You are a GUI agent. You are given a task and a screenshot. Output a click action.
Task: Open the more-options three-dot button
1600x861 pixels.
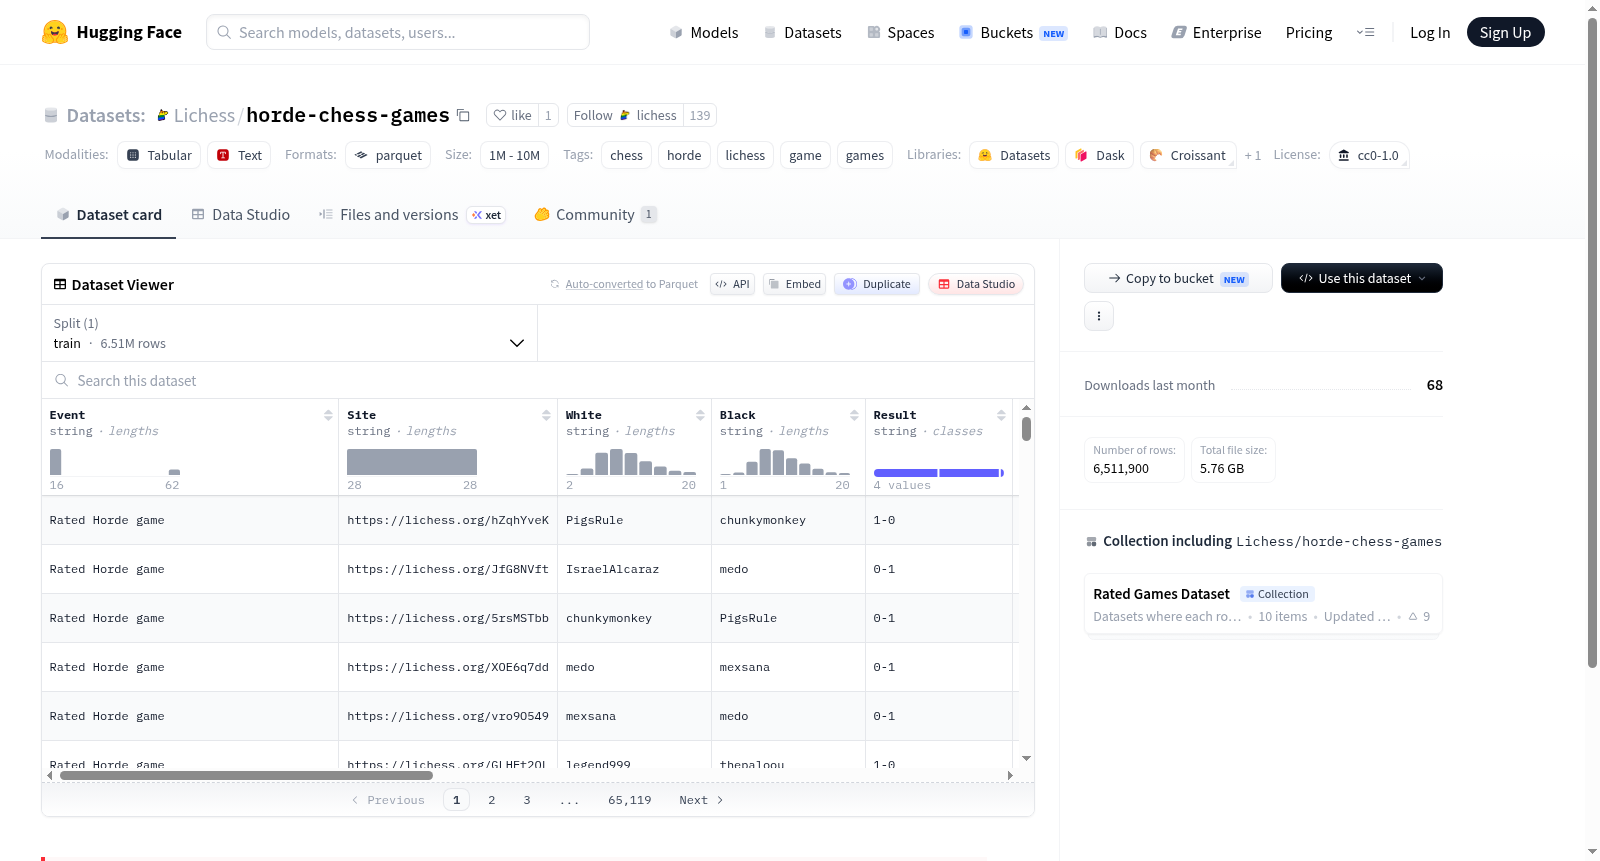(x=1099, y=316)
